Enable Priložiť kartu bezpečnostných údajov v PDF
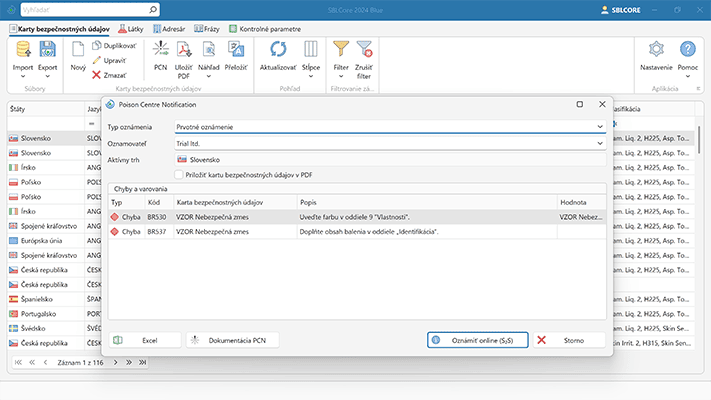This screenshot has height=400, width=711. 178,174
